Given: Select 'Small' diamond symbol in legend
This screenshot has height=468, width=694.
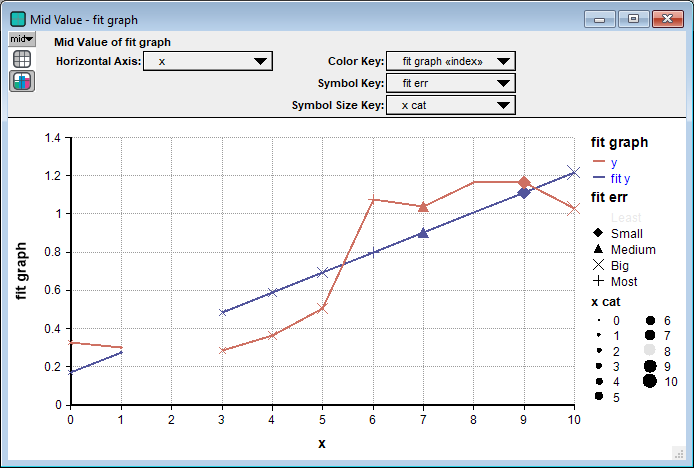Looking at the screenshot, I should pyautogui.click(x=598, y=232).
